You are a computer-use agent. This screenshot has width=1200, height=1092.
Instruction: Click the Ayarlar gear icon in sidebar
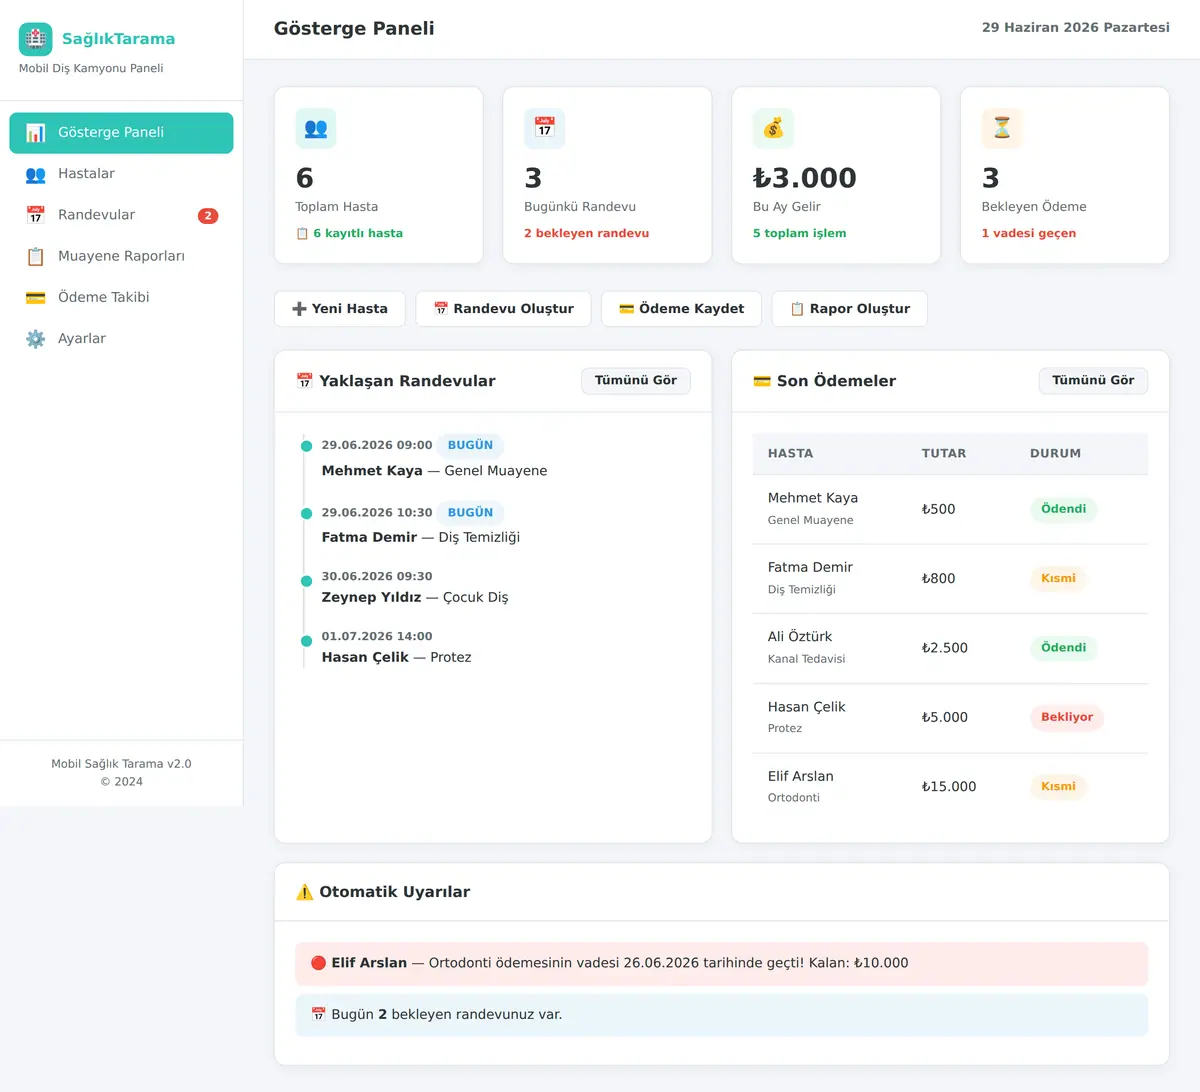36,339
